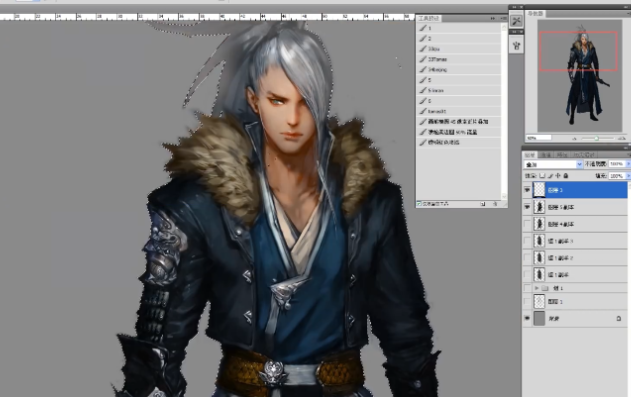The image size is (631, 397).
Task: Open the tool presets dock icon
Action: 516,21
